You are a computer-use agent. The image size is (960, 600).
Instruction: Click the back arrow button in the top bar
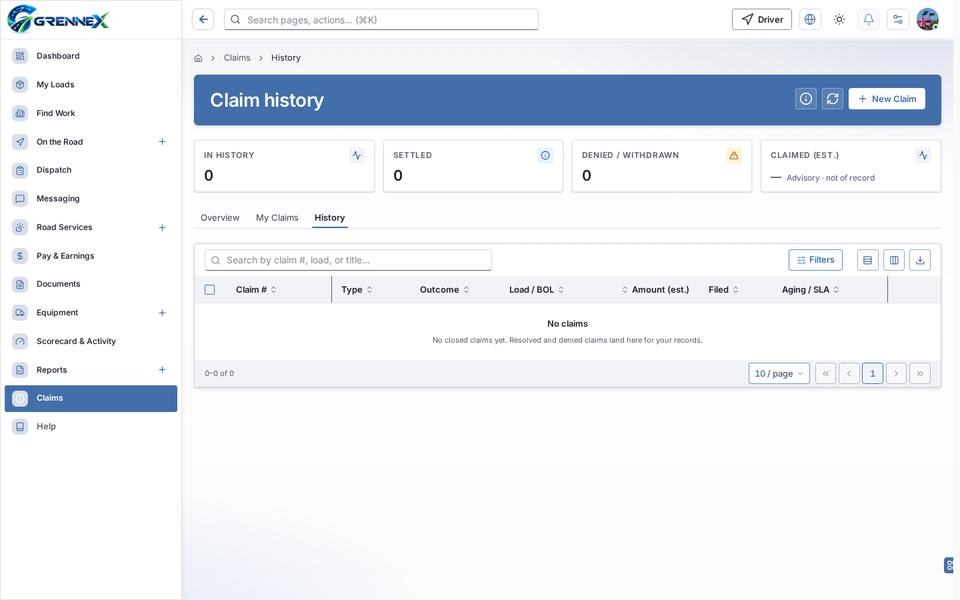(203, 20)
